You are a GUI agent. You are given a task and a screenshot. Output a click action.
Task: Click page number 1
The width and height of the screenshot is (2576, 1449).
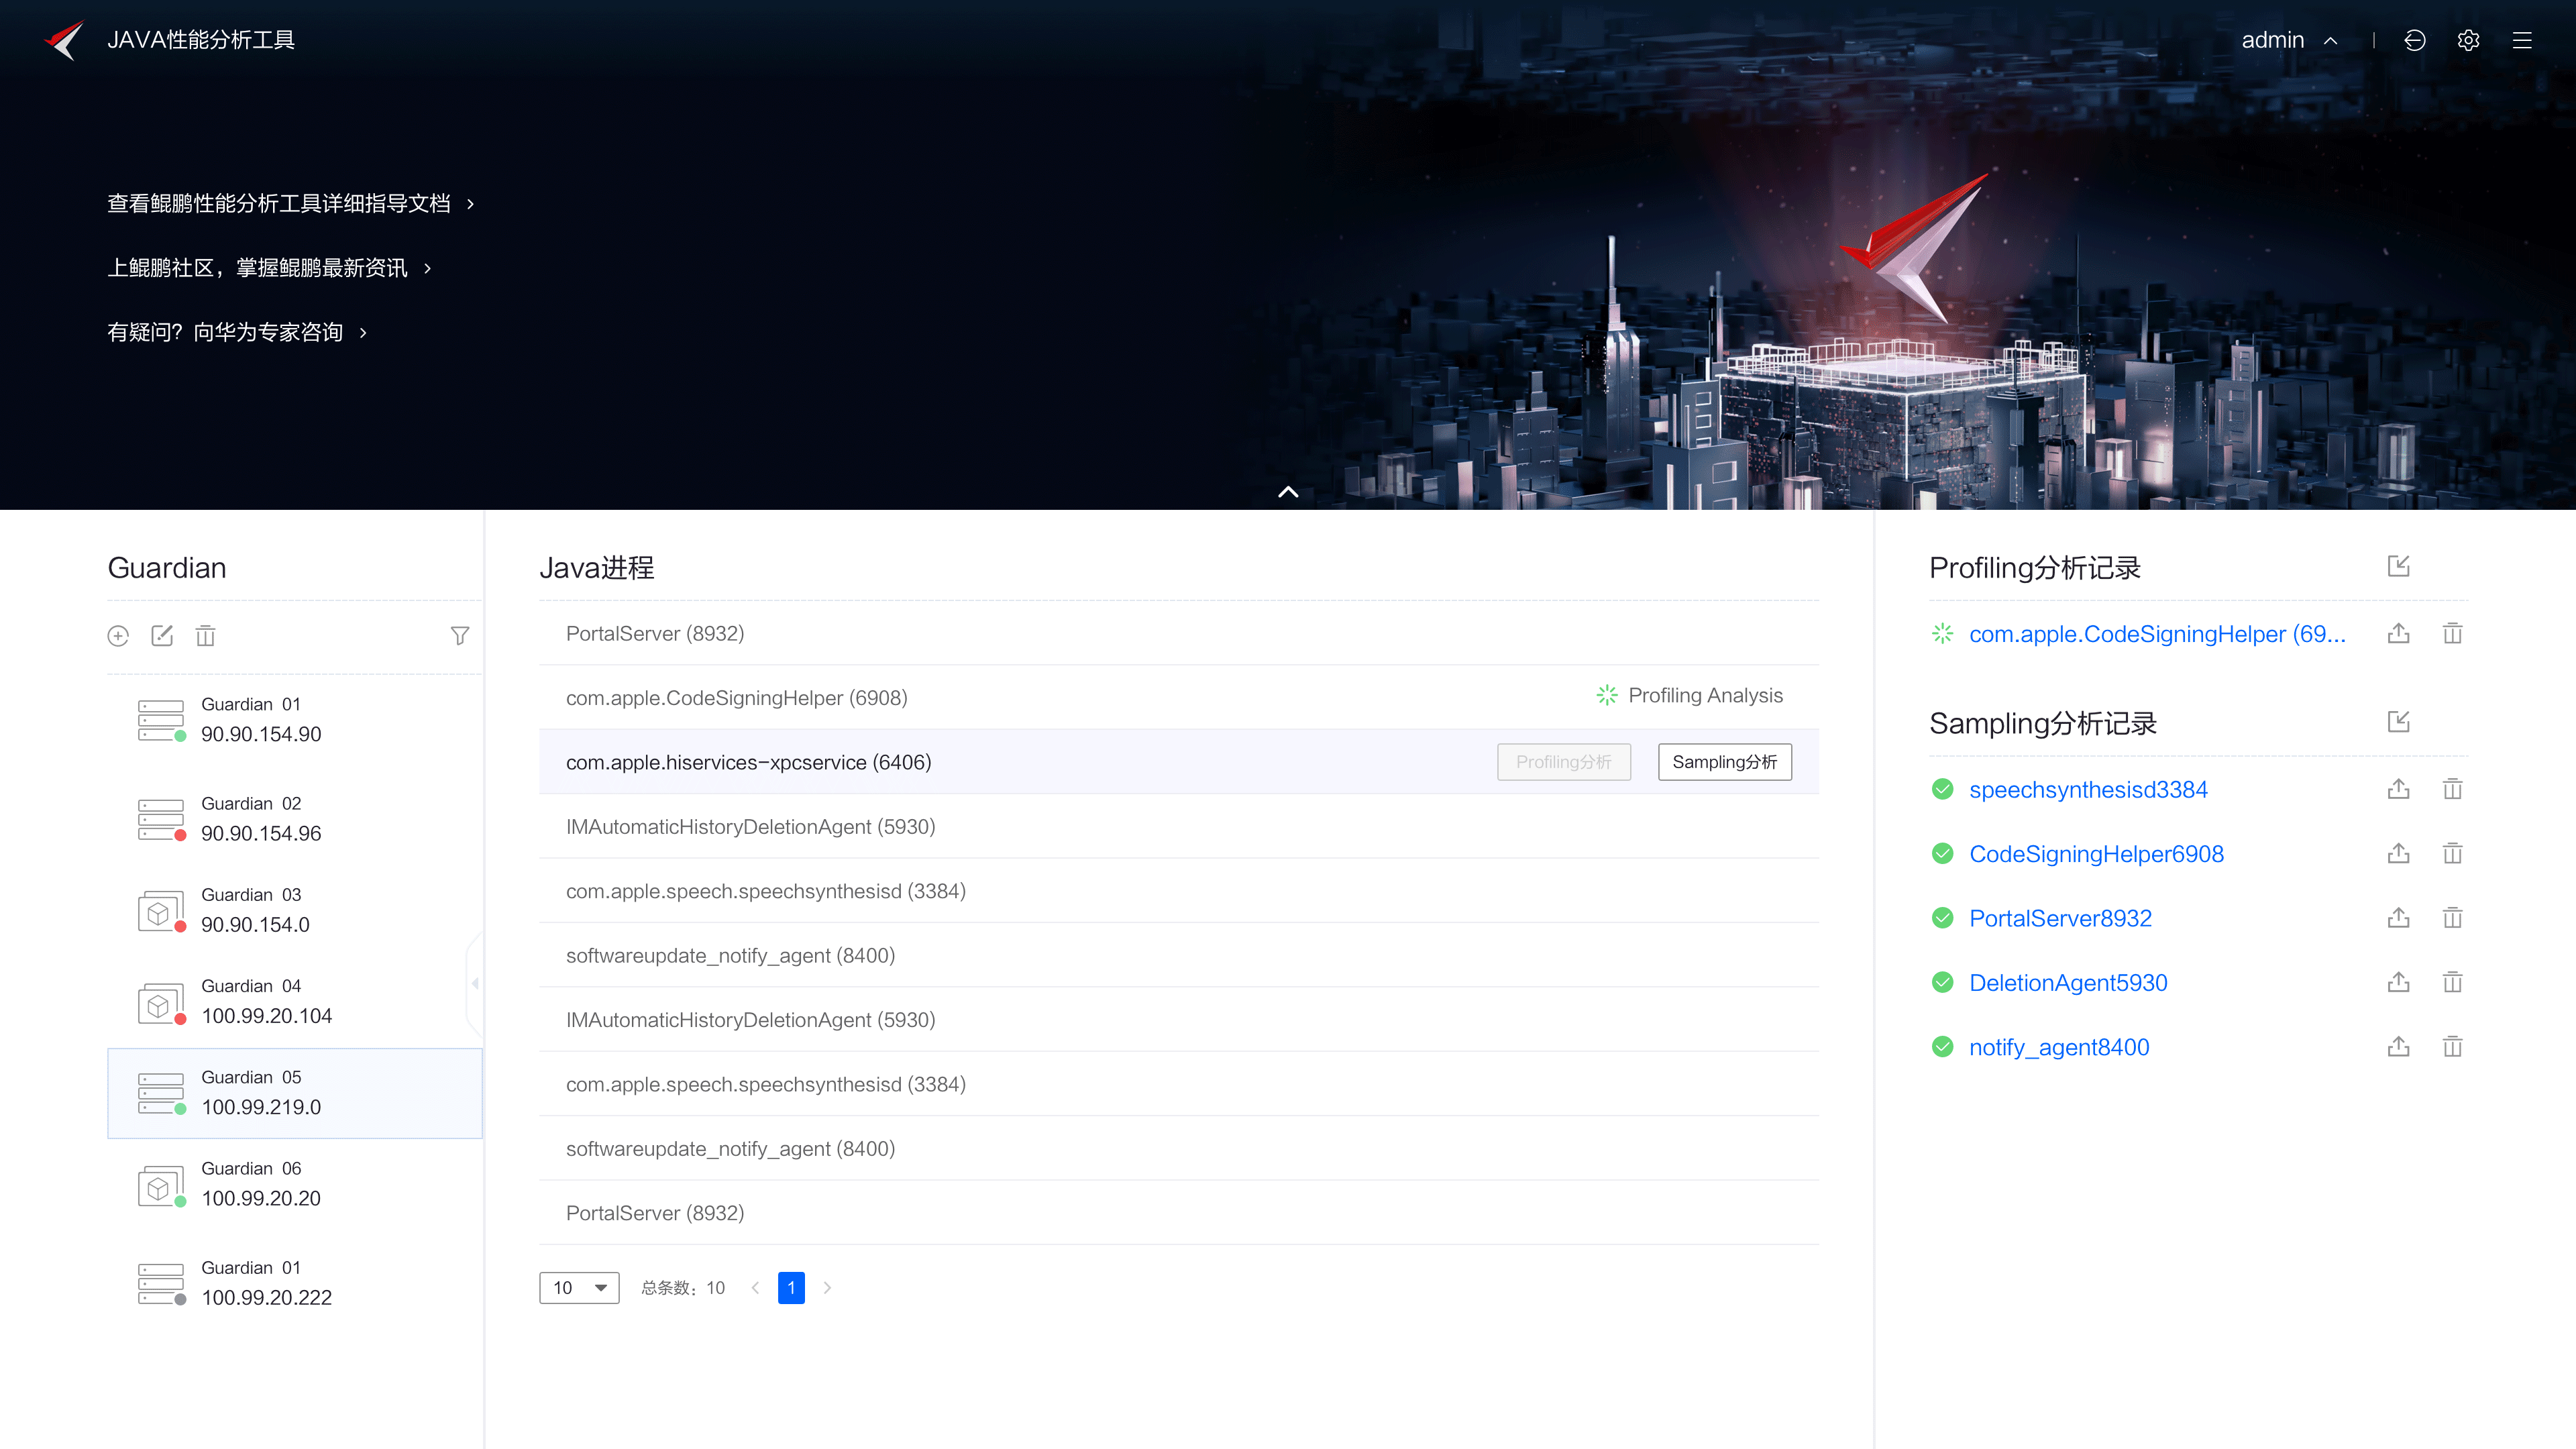point(791,1288)
